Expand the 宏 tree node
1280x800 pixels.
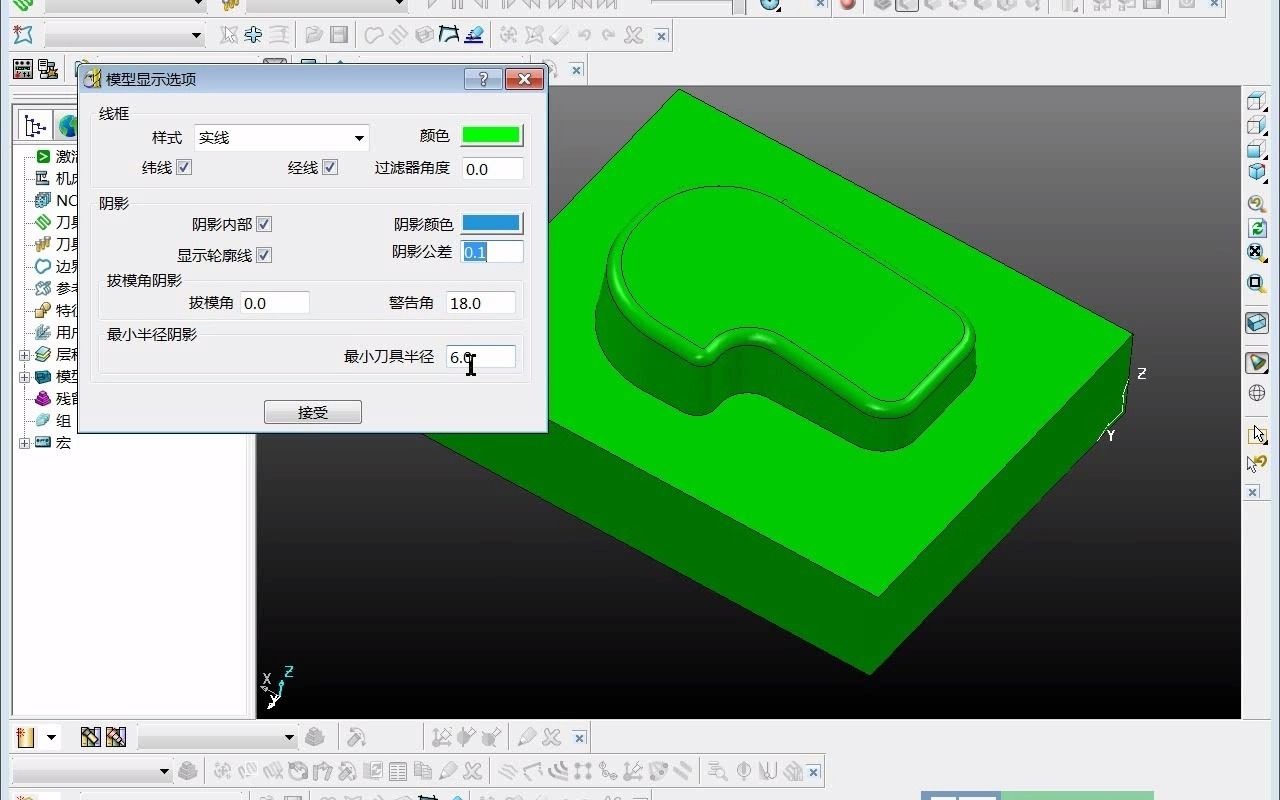pyautogui.click(x=24, y=442)
